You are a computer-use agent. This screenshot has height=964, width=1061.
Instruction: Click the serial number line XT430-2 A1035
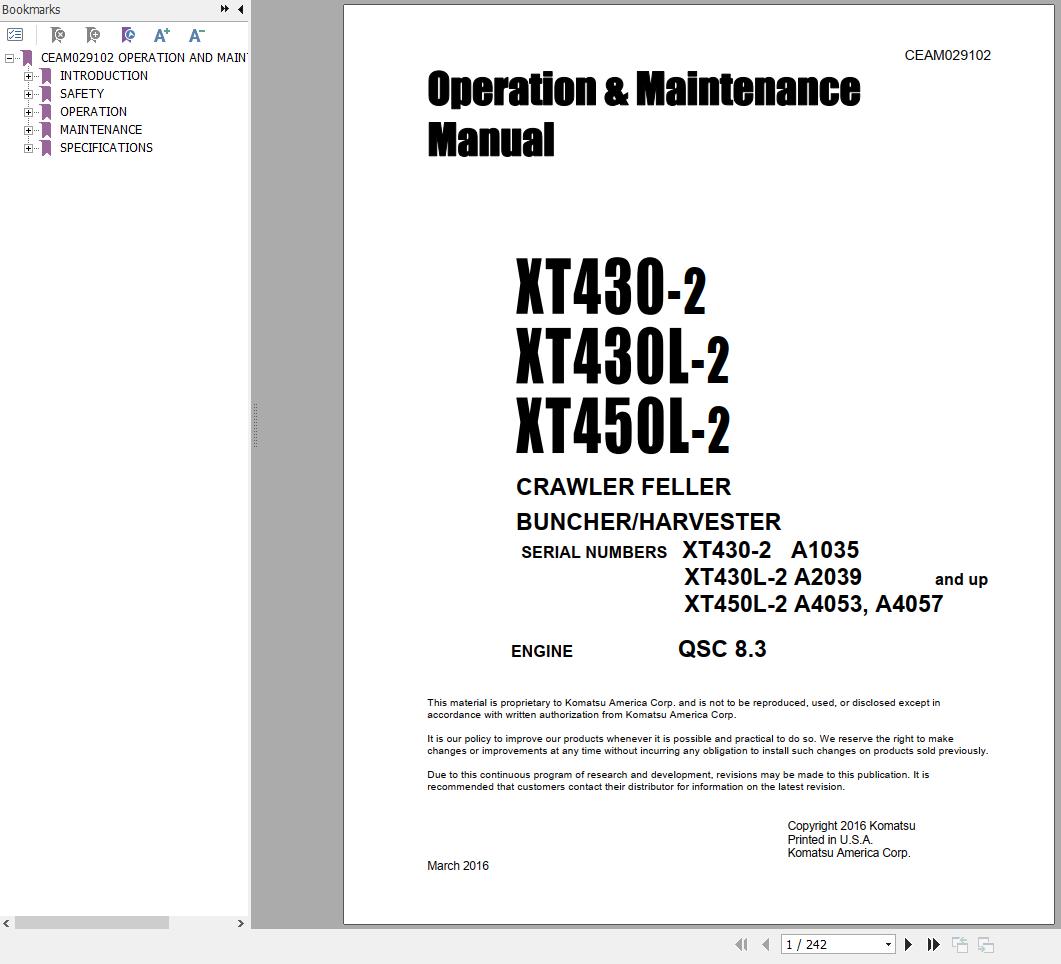point(771,549)
